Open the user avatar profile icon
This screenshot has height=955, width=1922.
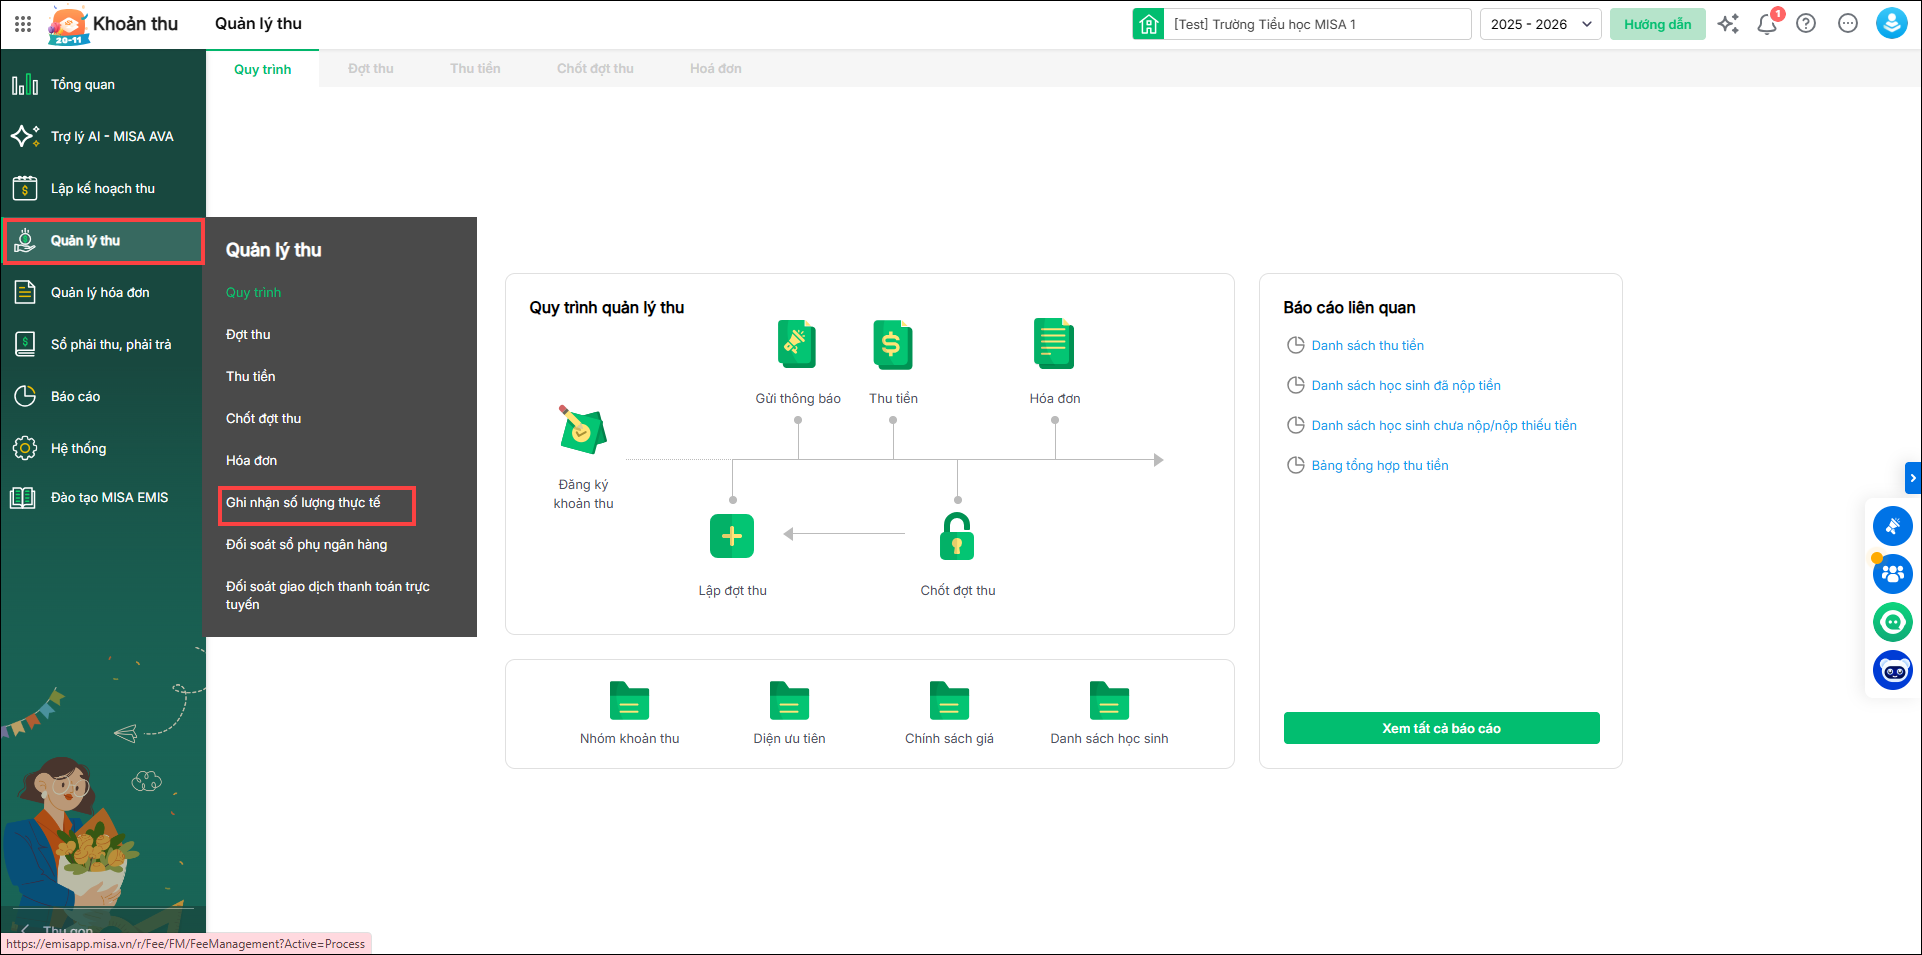click(1891, 24)
